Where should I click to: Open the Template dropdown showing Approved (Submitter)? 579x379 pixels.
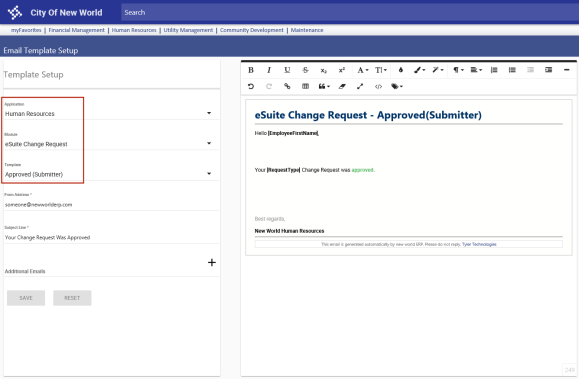pyautogui.click(x=111, y=174)
